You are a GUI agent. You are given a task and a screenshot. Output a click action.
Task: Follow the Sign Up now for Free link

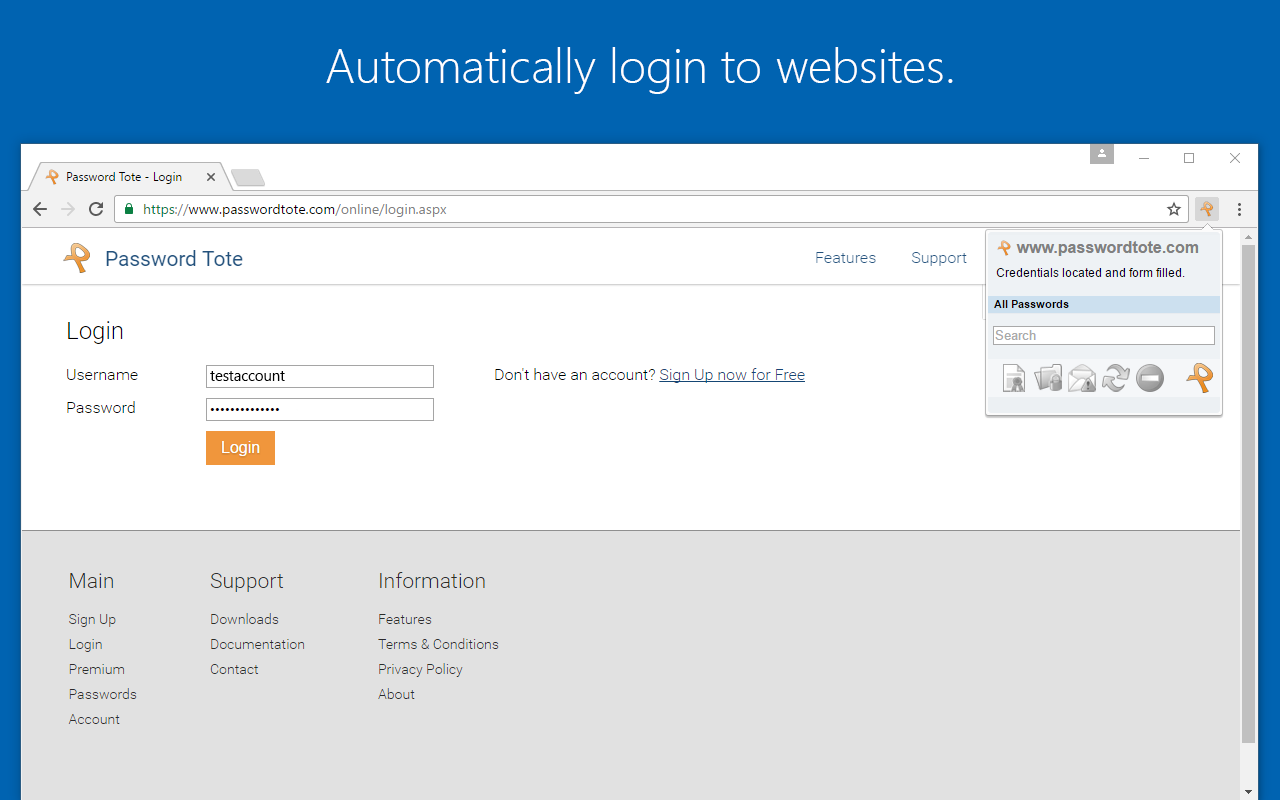(x=732, y=375)
